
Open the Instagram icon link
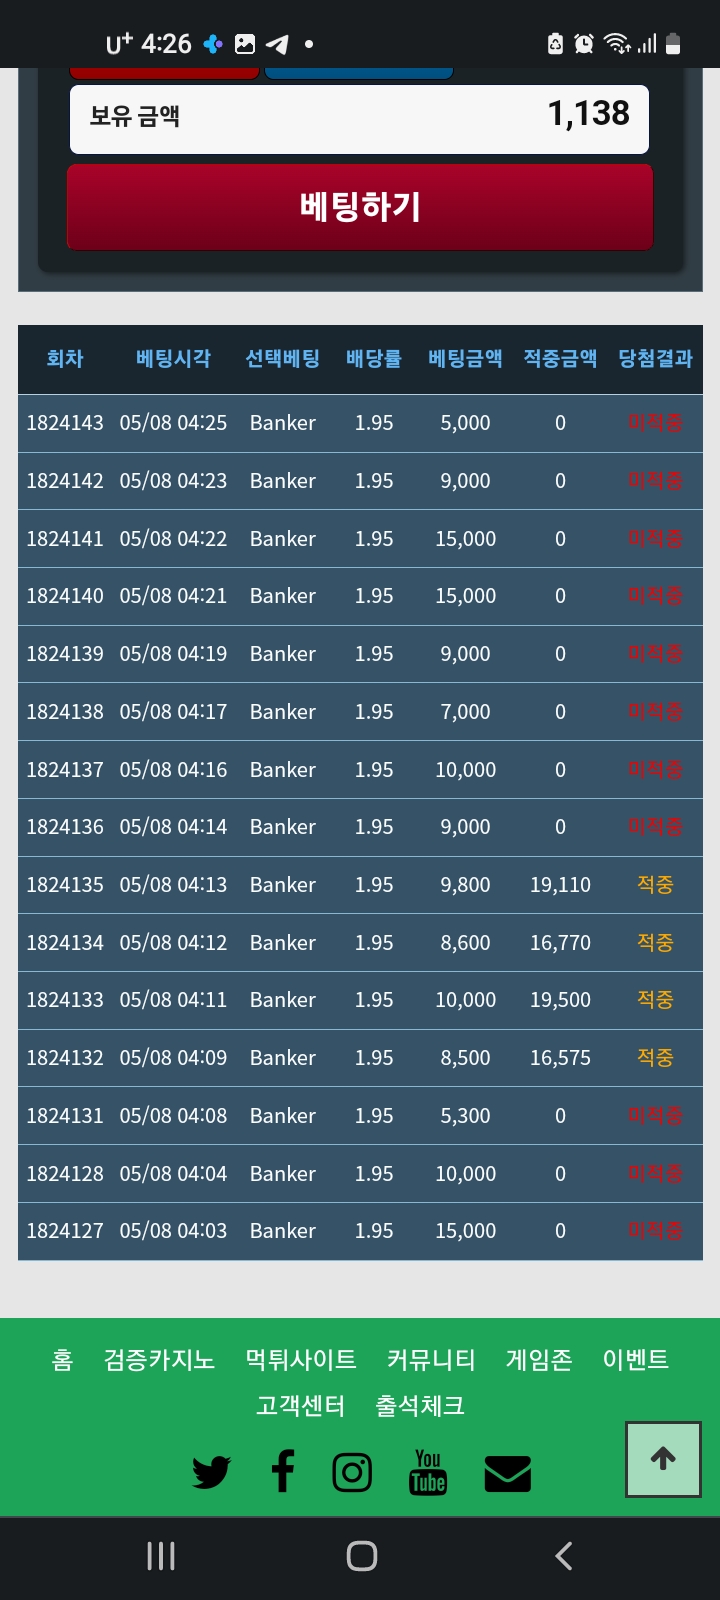352,1472
